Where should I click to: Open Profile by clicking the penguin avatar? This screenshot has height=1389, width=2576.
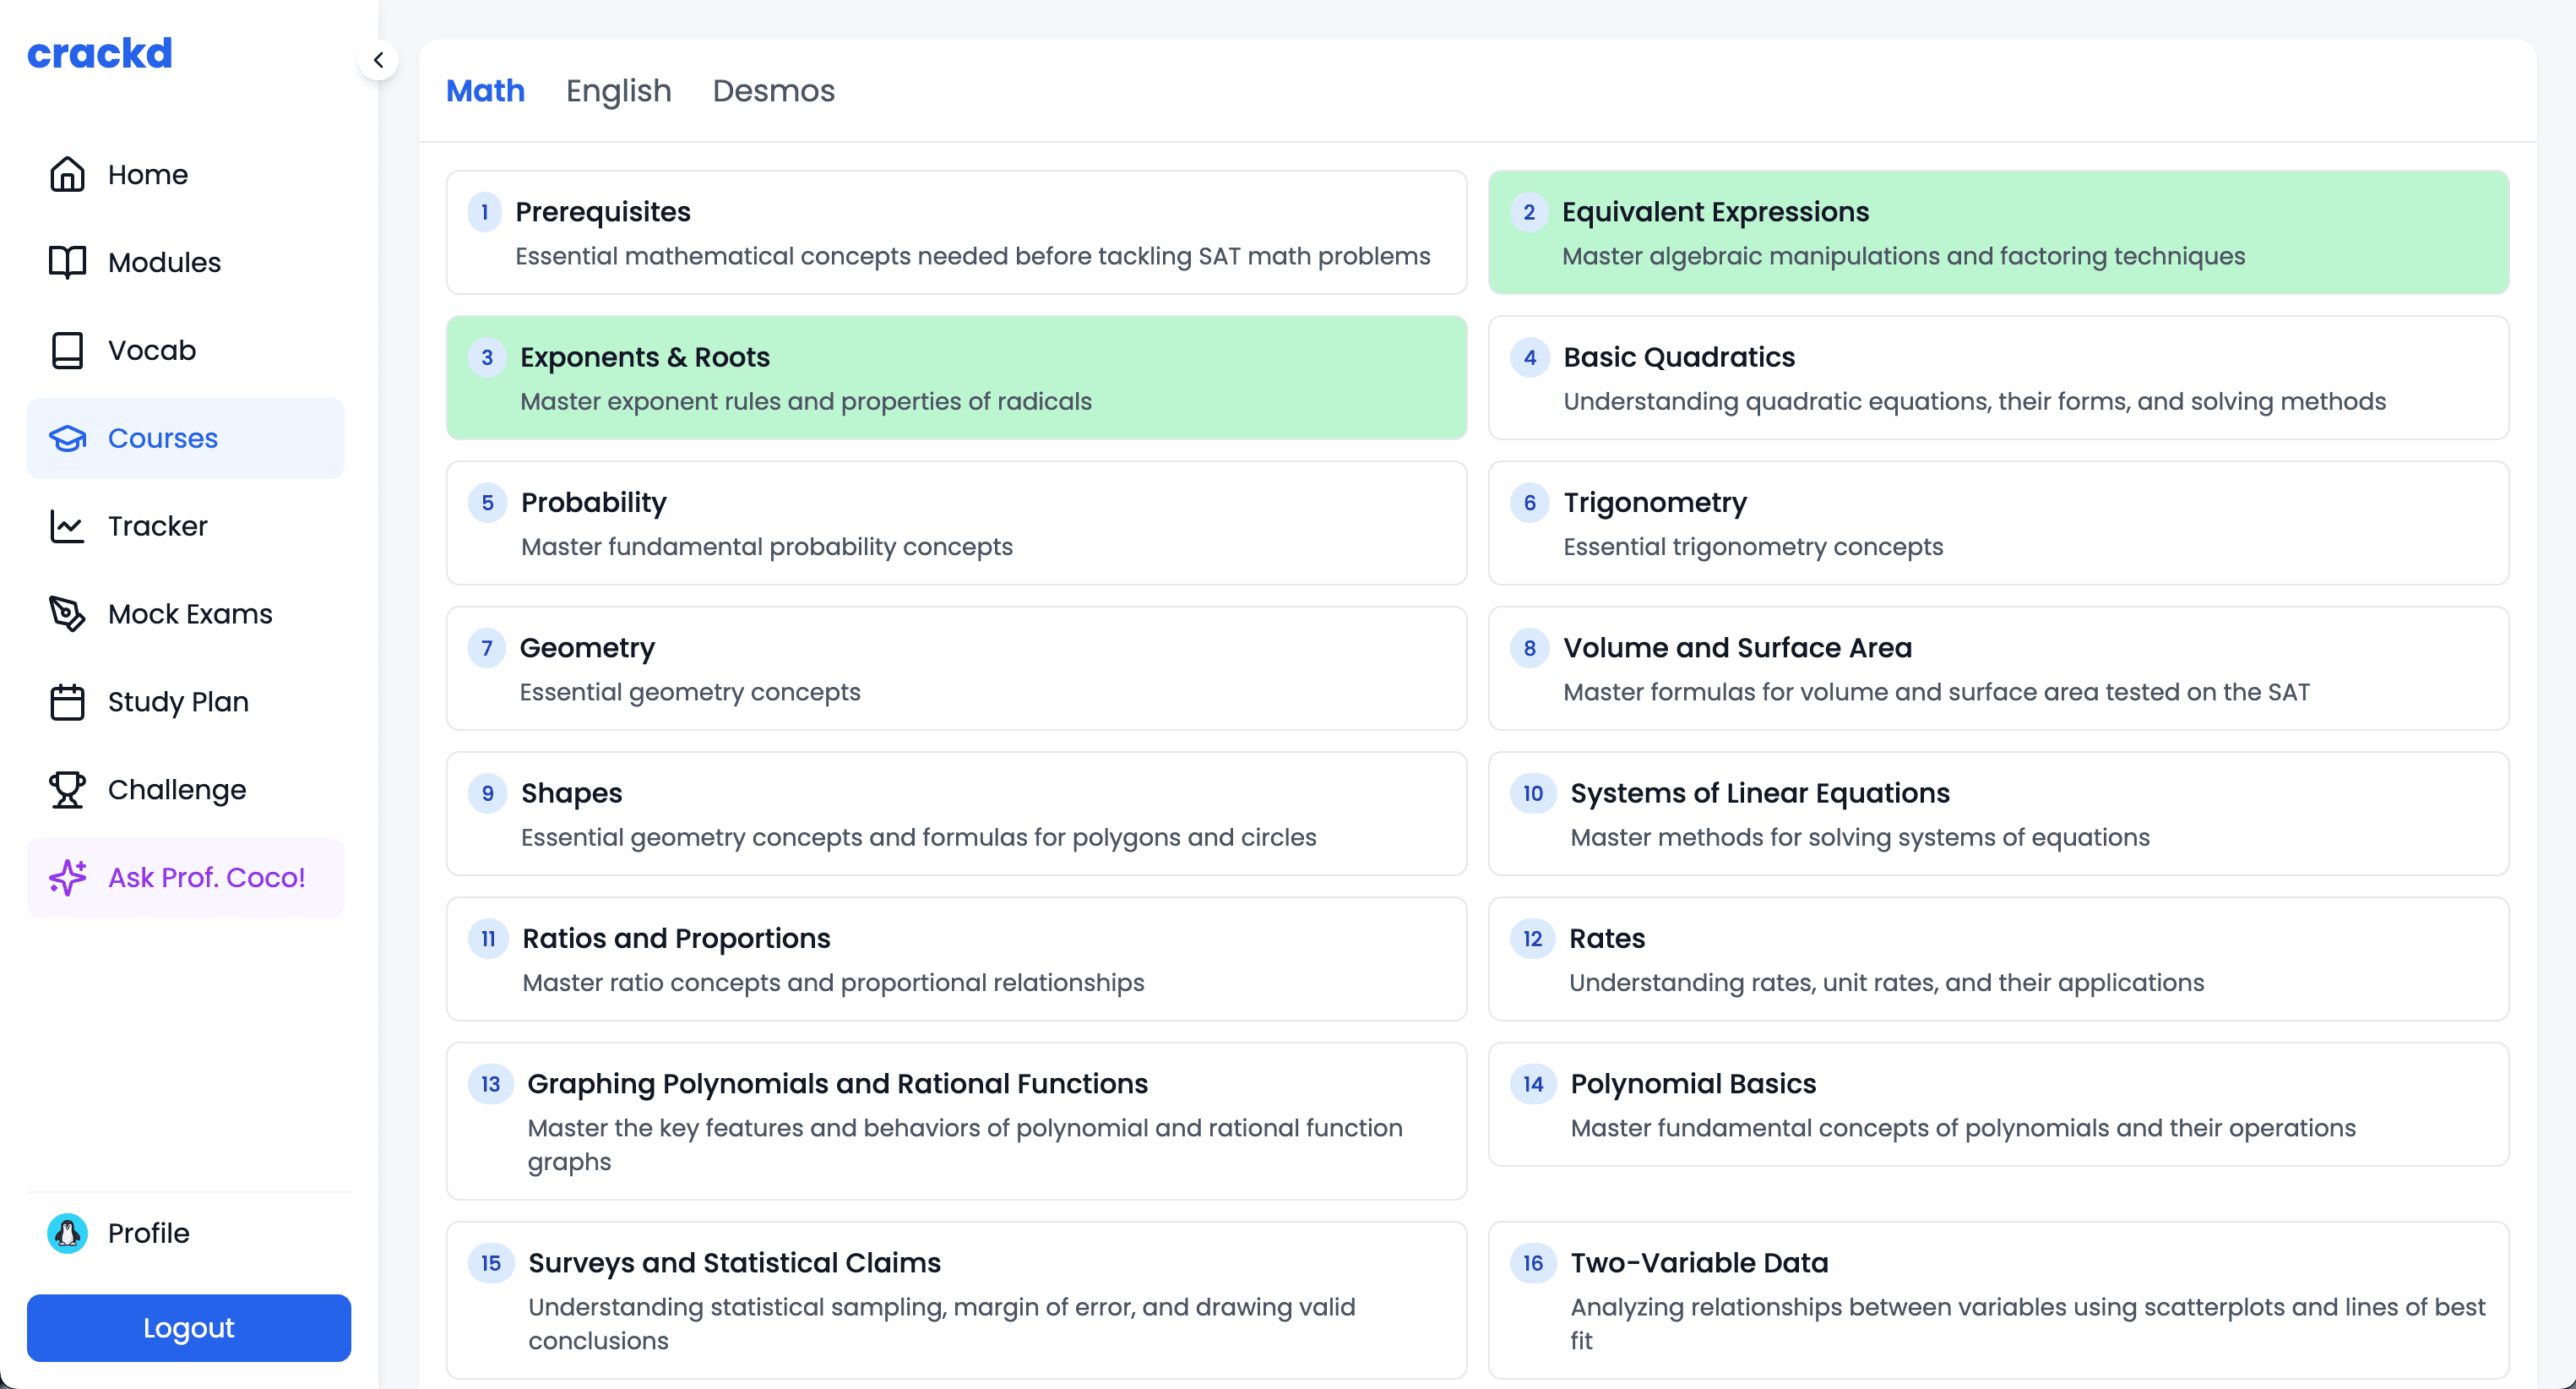pyautogui.click(x=66, y=1233)
